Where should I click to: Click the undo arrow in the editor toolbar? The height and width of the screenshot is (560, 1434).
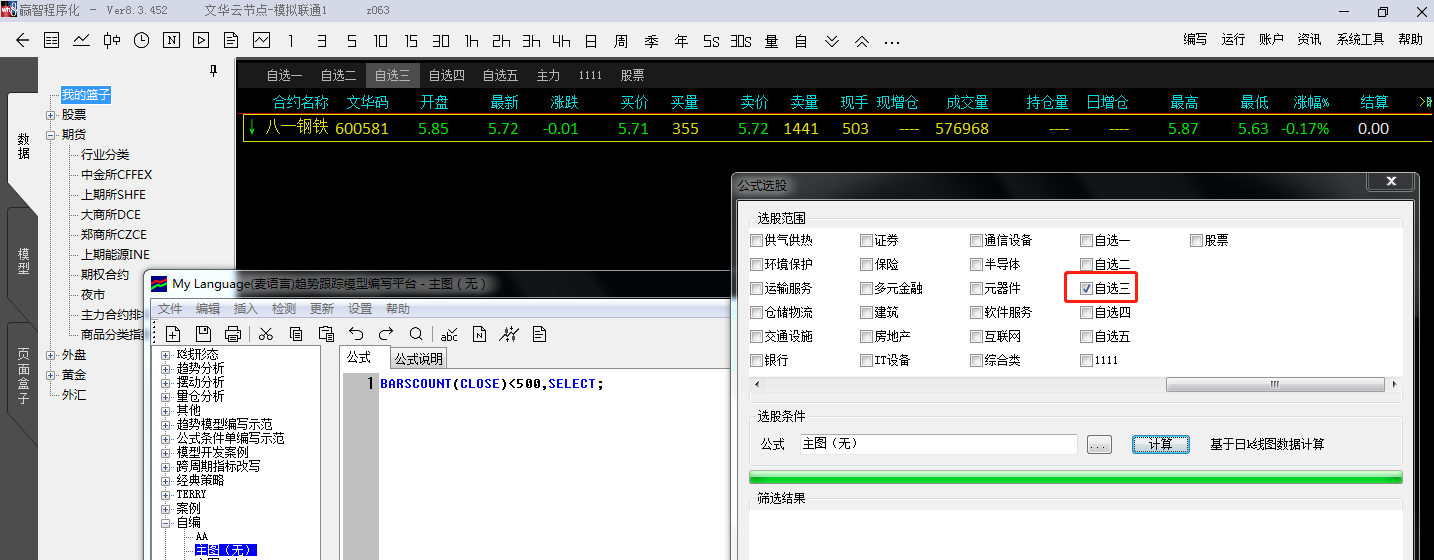pos(356,334)
